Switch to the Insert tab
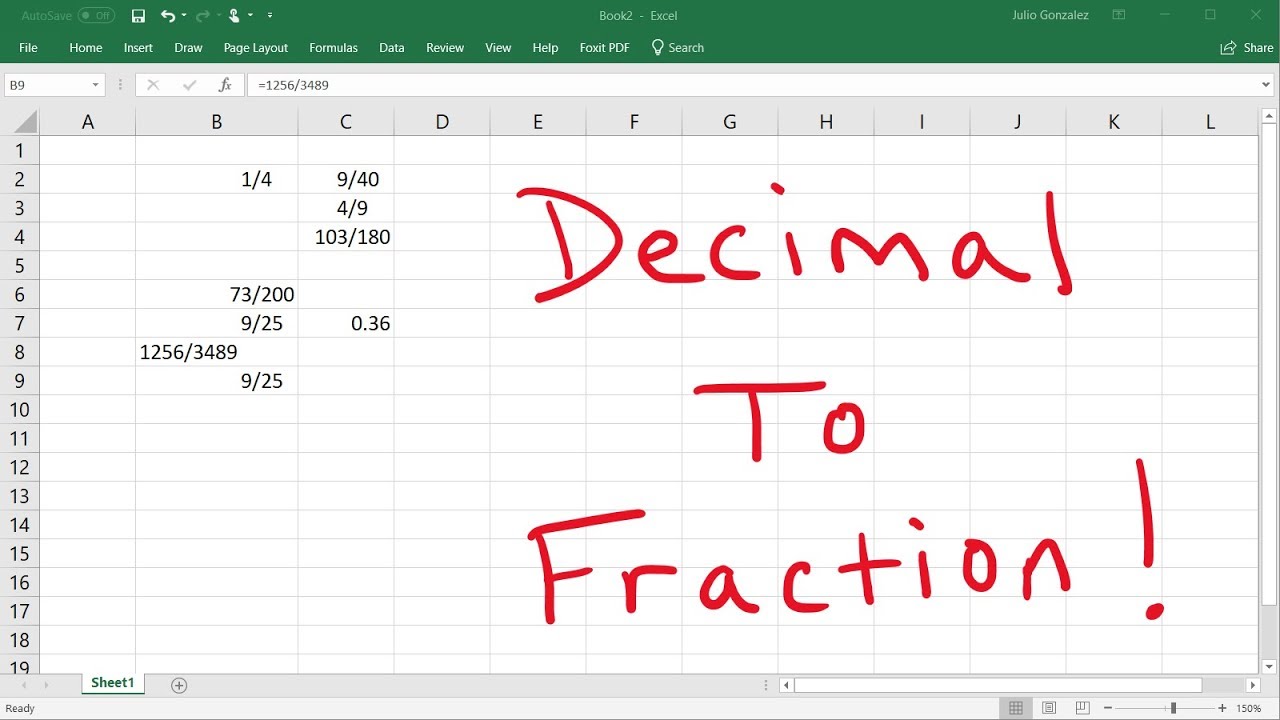Image resolution: width=1280 pixels, height=720 pixels. (138, 48)
